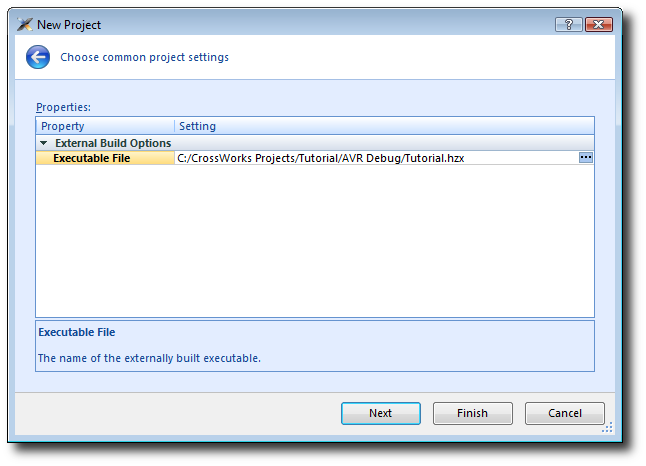Open the browse ellipsis for Executable File
This screenshot has height=466, width=646.
tap(586, 158)
